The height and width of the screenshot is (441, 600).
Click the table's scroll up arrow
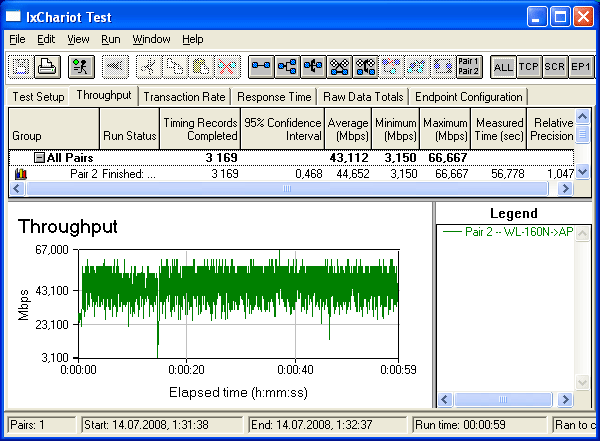(582, 117)
